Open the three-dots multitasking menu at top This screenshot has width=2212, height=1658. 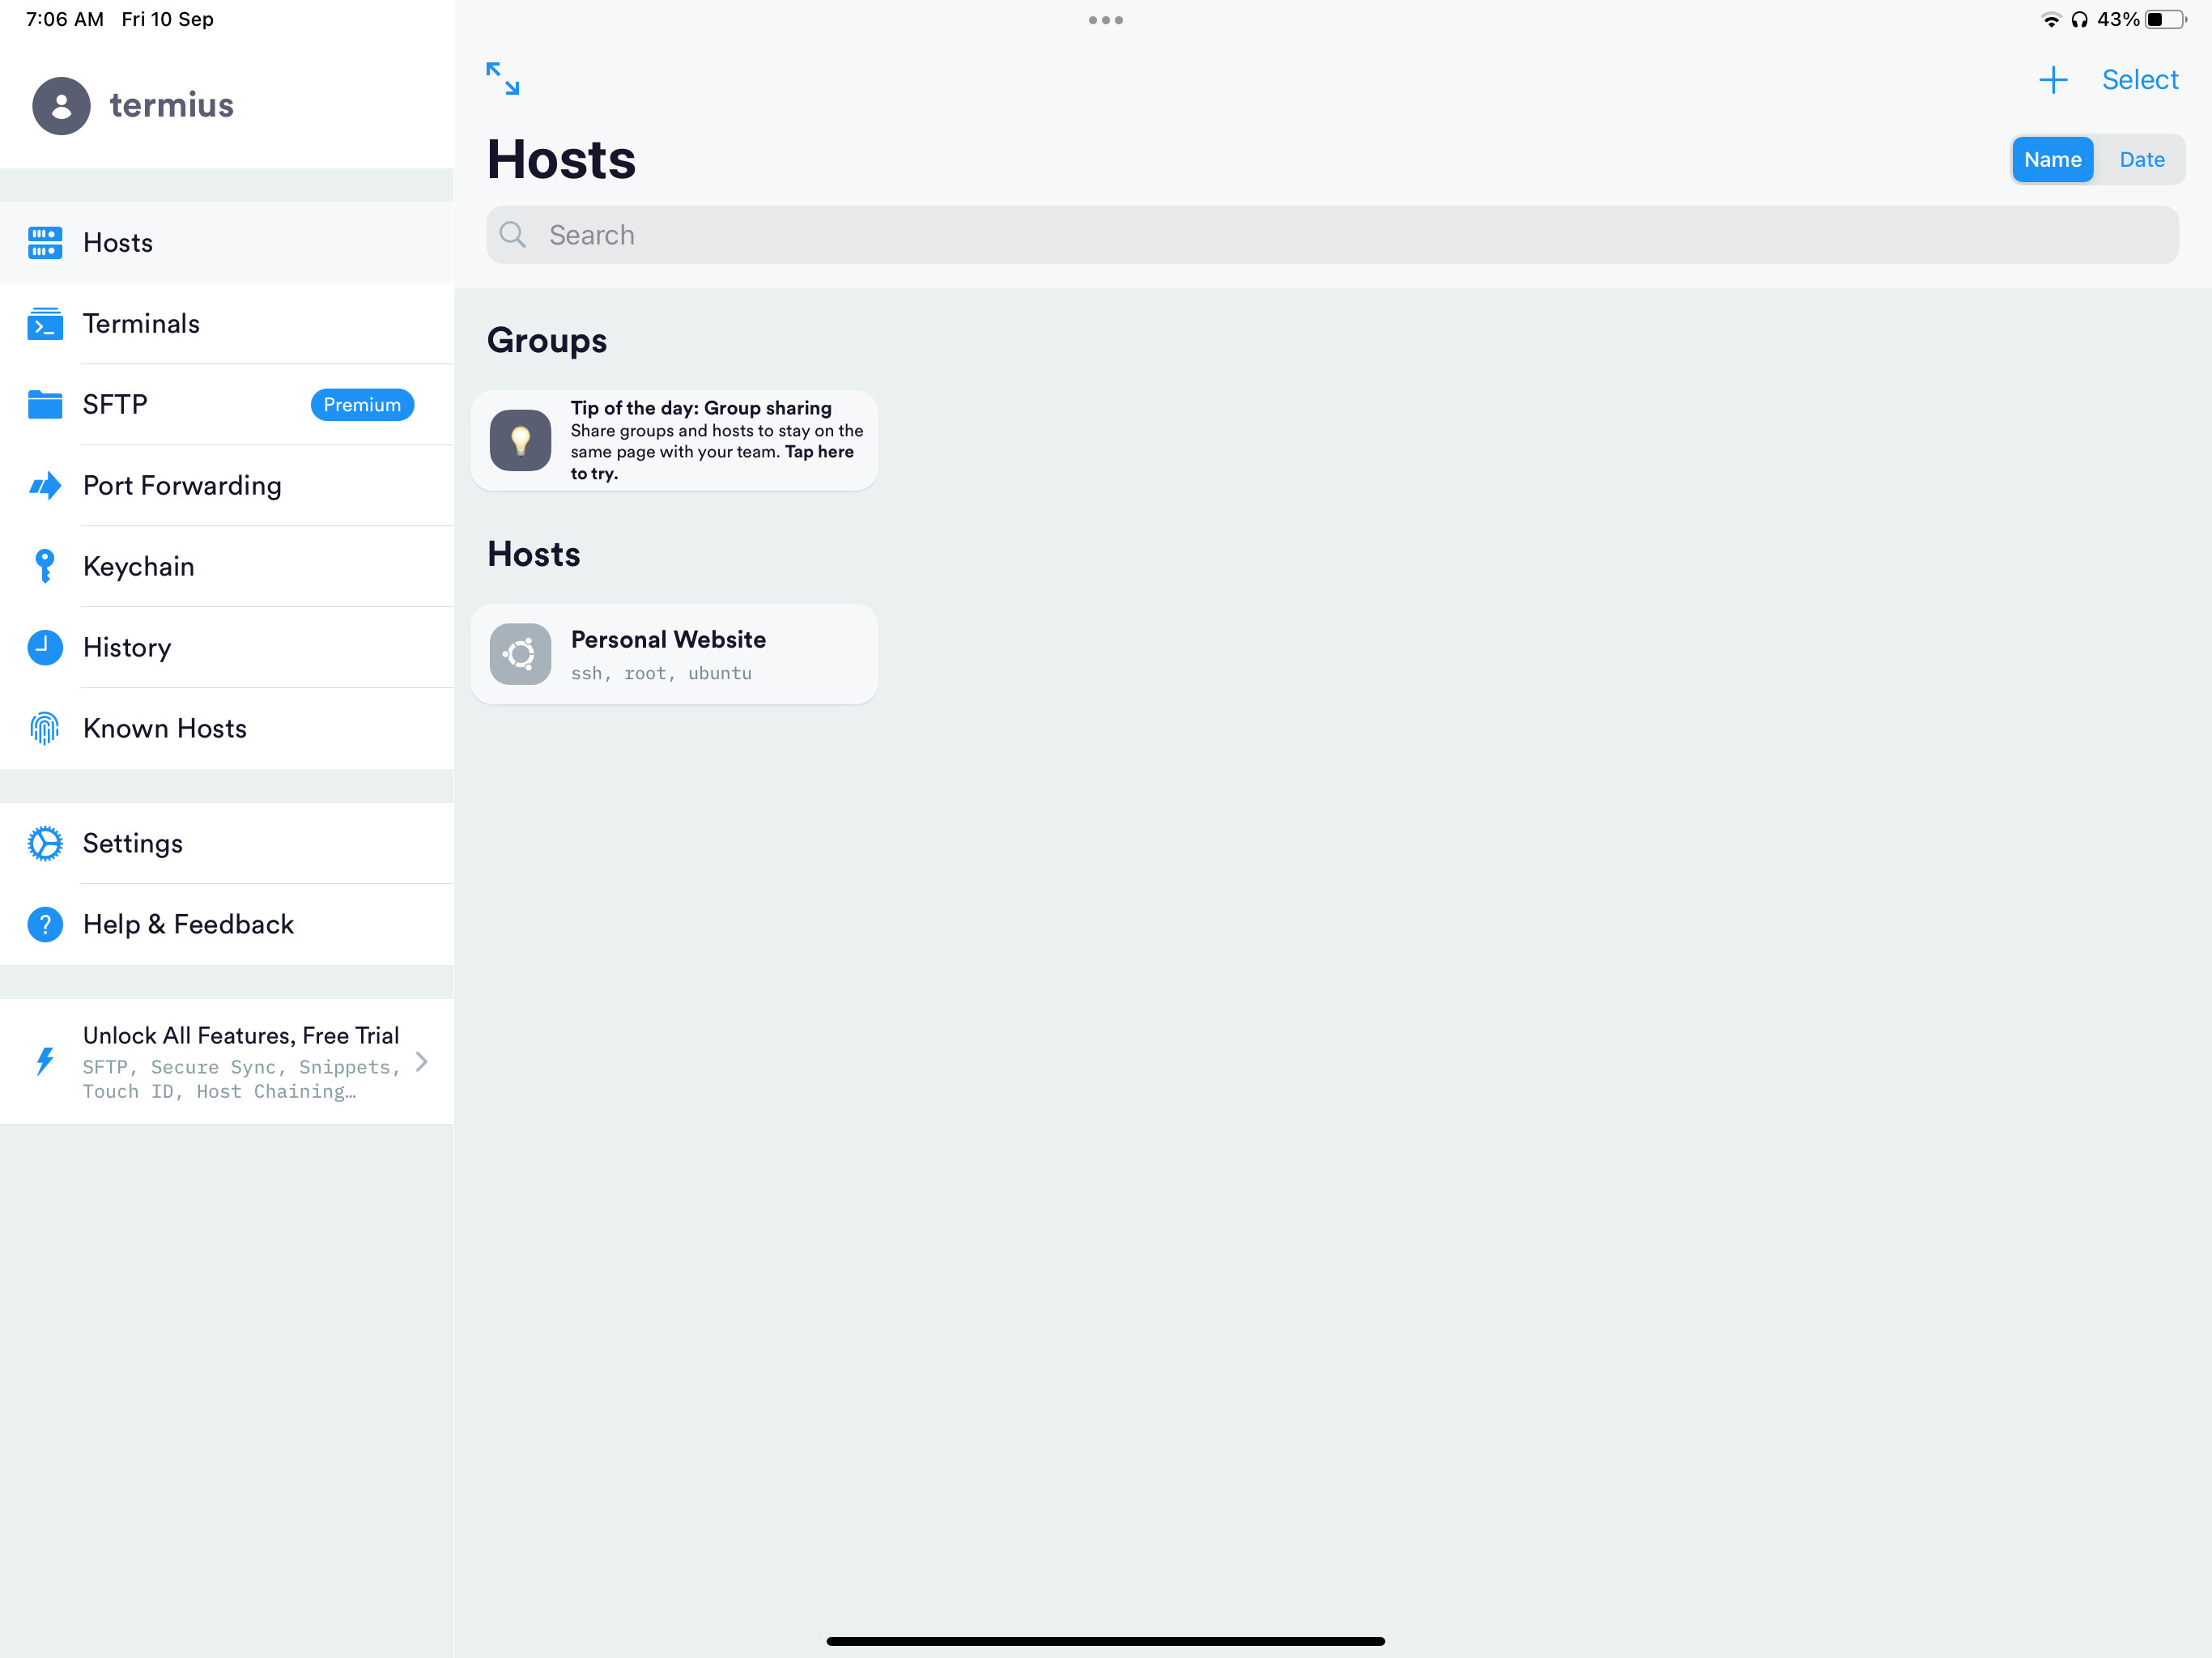coord(1105,19)
